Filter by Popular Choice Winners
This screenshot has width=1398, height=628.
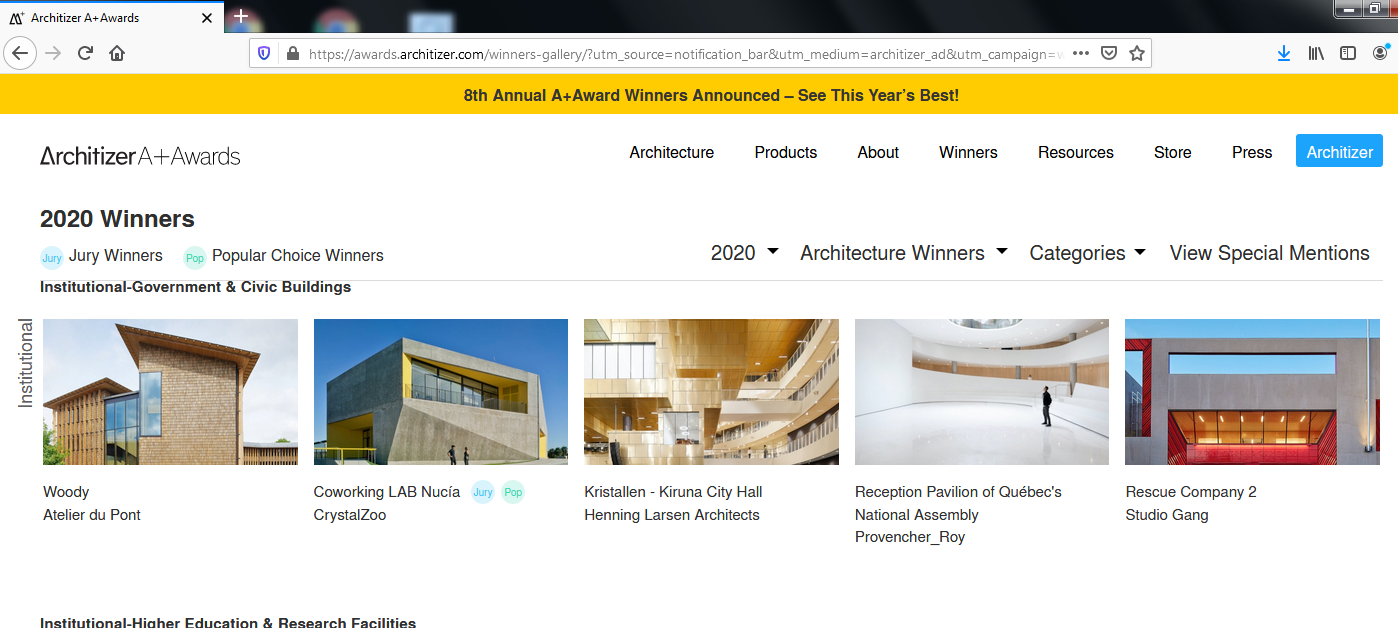pos(283,256)
